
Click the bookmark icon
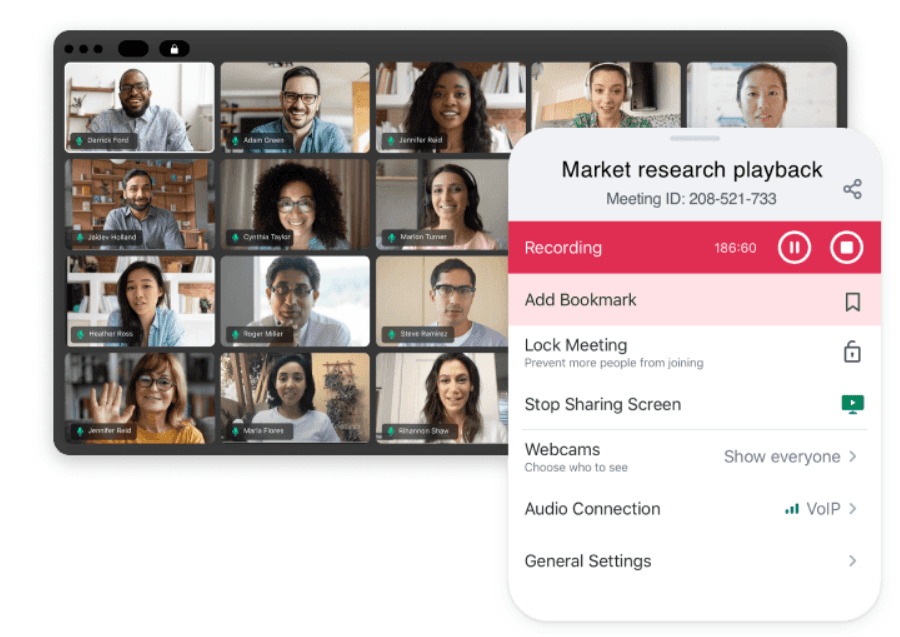(852, 301)
